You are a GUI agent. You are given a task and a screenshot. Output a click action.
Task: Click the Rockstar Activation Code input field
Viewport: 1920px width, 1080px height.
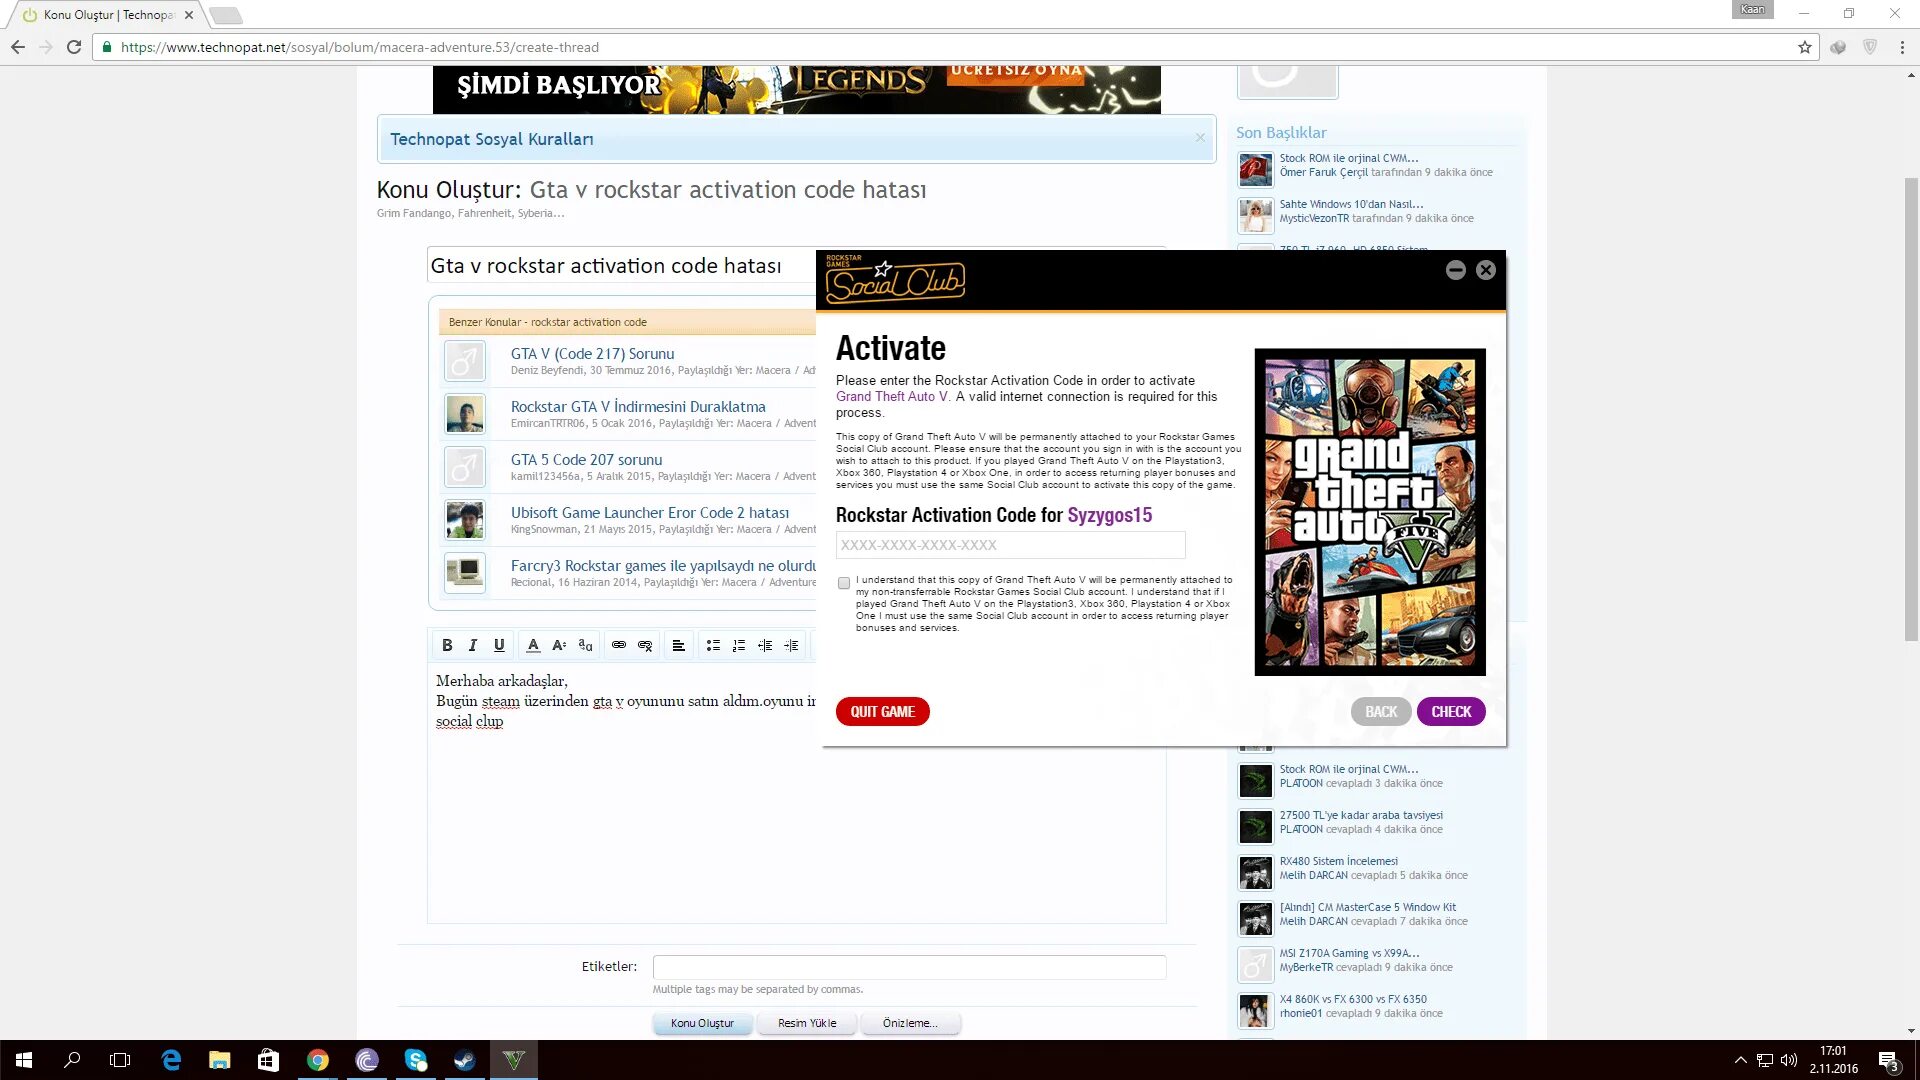(x=1010, y=545)
